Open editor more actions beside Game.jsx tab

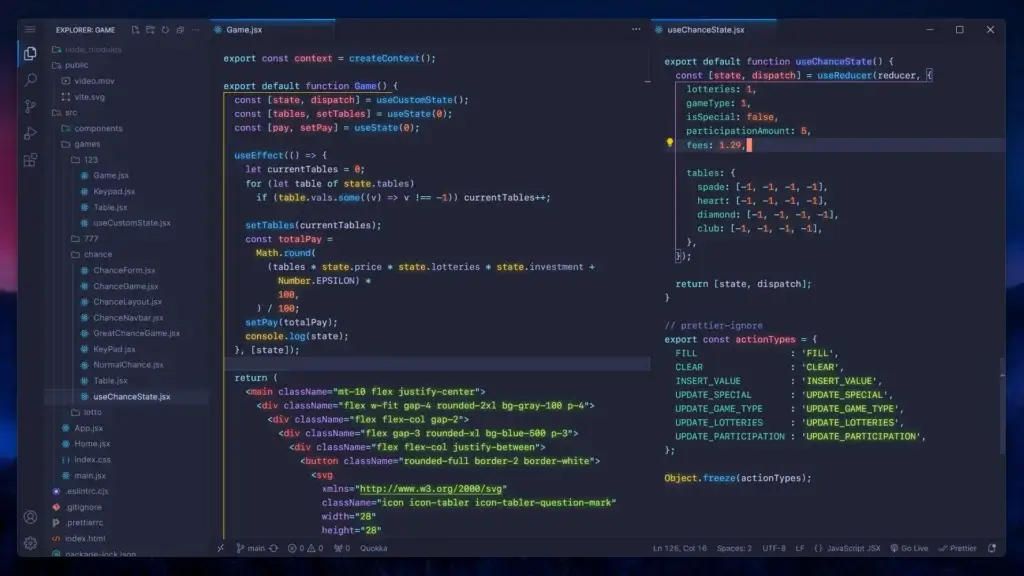(636, 29)
